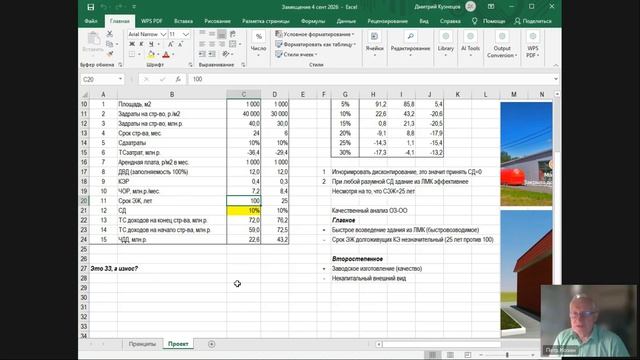Align cell text to the left
Screen dimensions: 640x360
202,44
